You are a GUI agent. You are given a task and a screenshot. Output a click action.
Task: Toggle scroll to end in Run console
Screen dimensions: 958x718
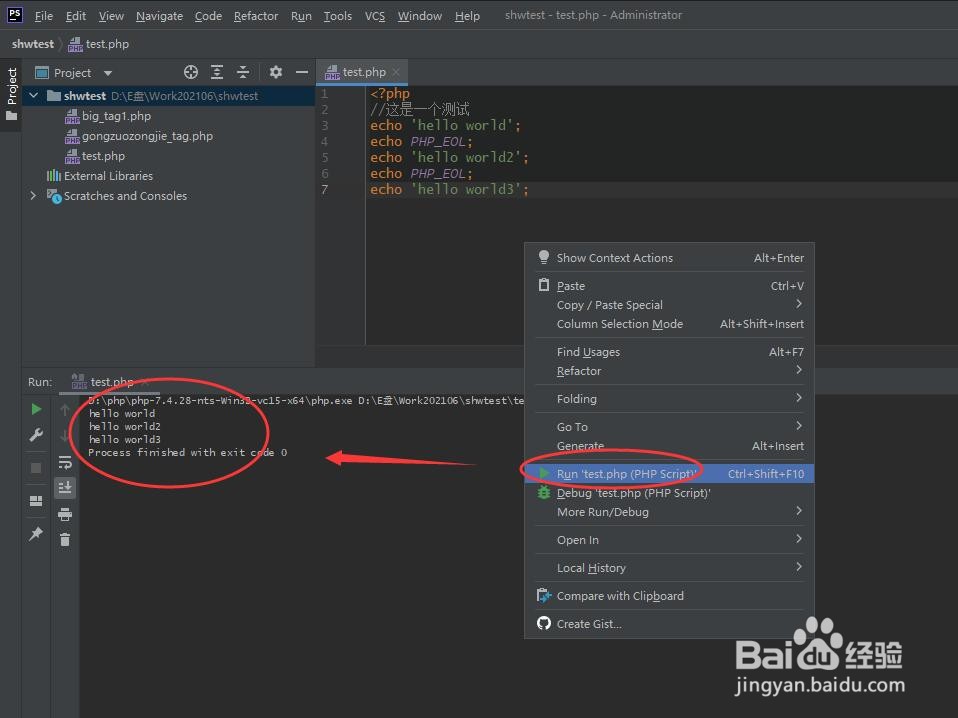pyautogui.click(x=65, y=488)
